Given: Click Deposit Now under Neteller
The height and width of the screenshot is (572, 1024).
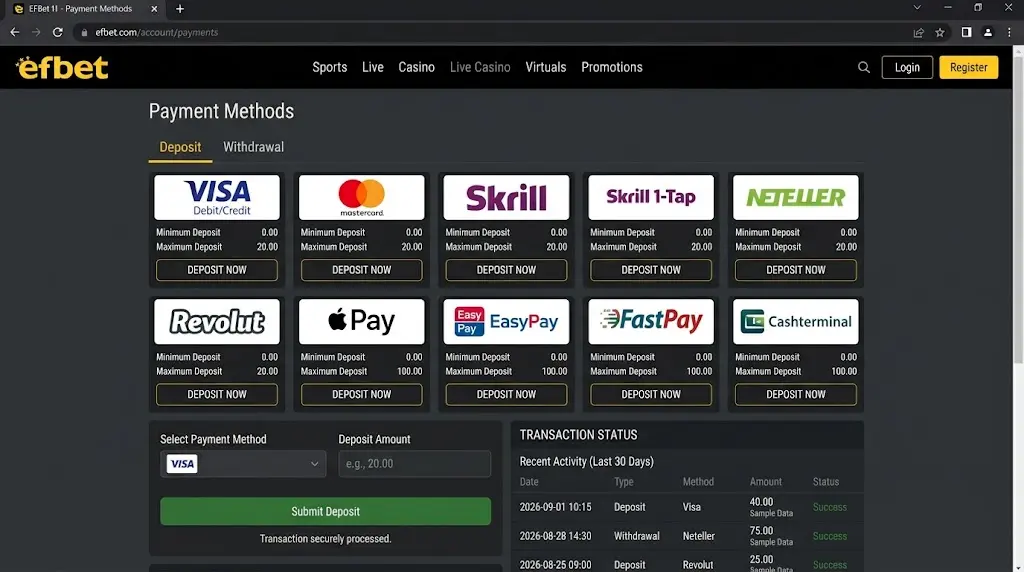Looking at the screenshot, I should coord(795,270).
